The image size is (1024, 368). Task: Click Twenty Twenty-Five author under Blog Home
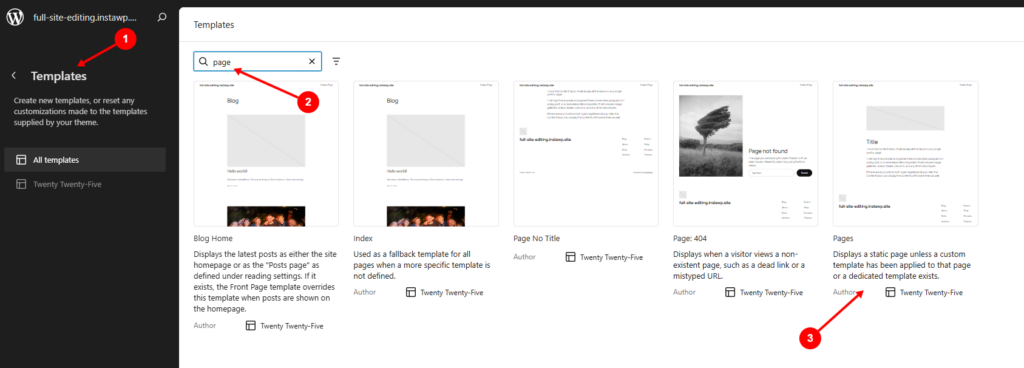tap(291, 326)
